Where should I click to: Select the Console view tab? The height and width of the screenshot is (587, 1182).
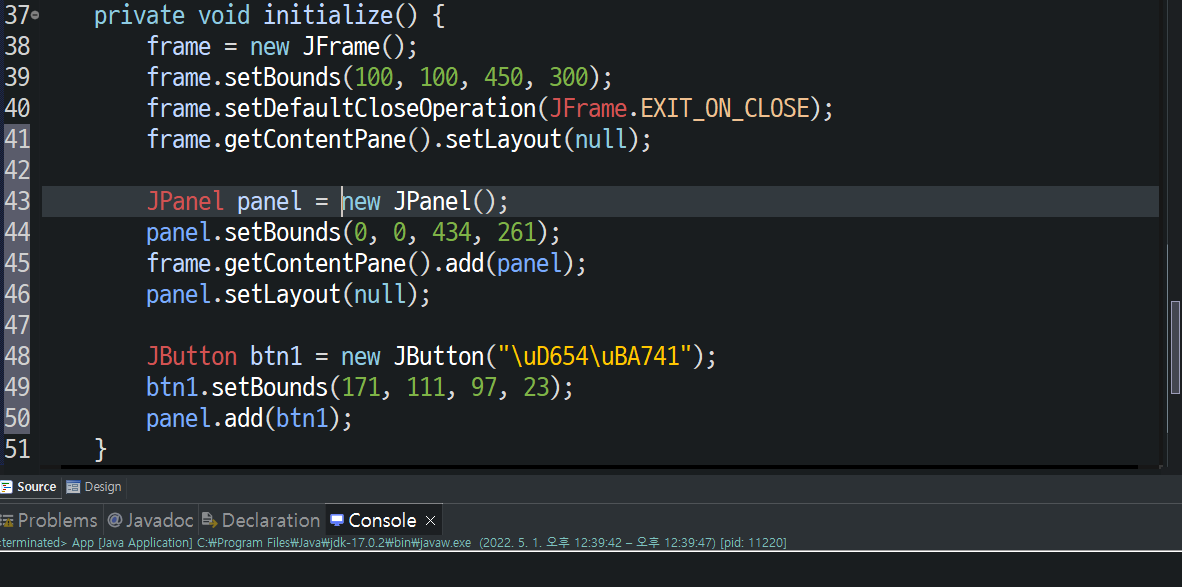[x=382, y=521]
